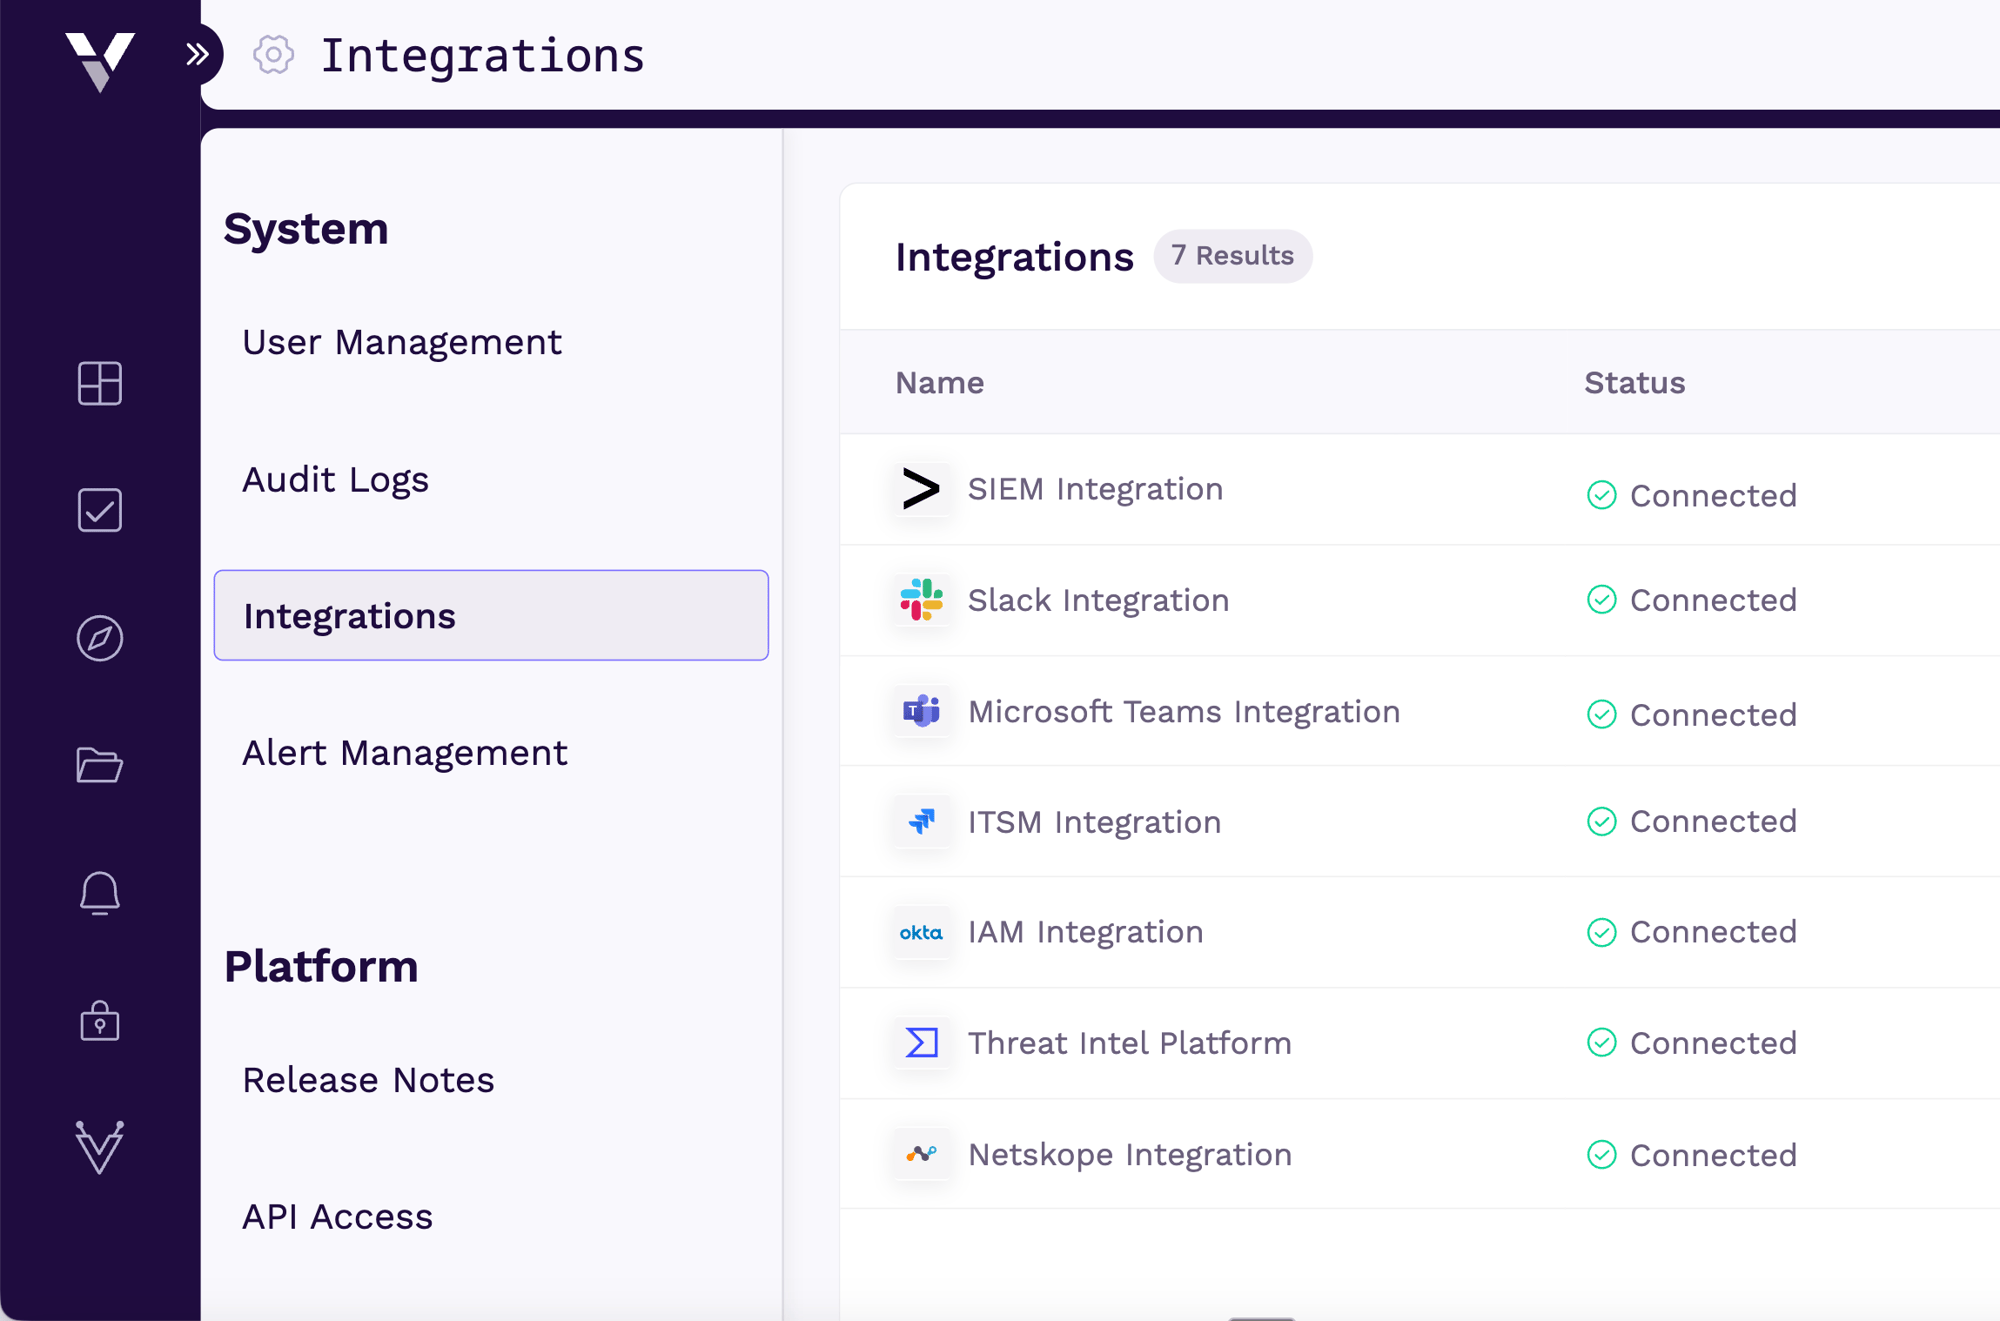This screenshot has height=1321, width=2000.
Task: Select Microsoft Teams Integration entry
Action: point(1183,712)
